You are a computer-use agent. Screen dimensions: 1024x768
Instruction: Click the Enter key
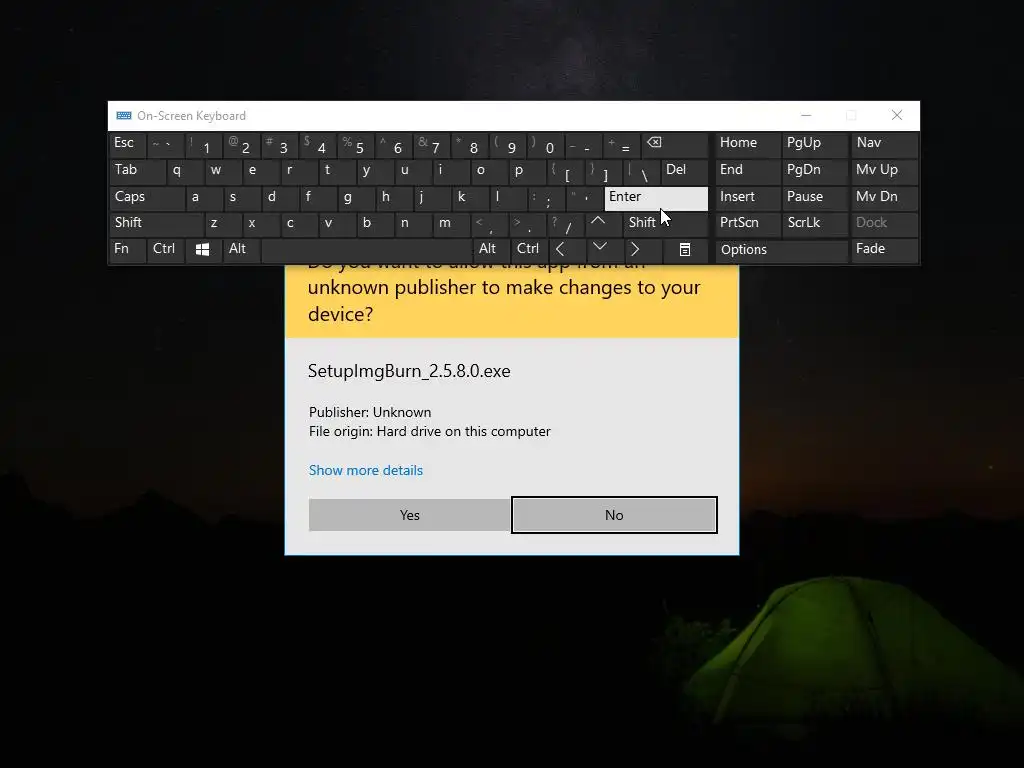(656, 199)
